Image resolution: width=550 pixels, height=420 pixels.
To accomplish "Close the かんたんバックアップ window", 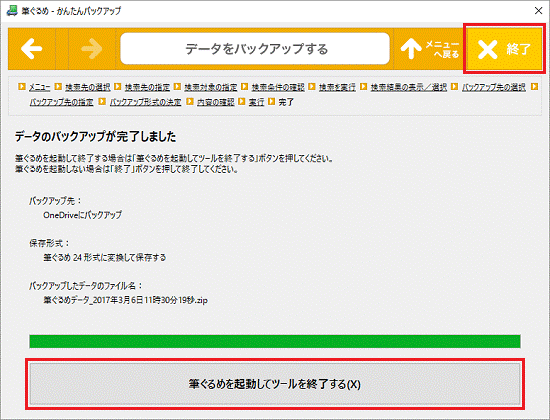I will [x=538, y=11].
